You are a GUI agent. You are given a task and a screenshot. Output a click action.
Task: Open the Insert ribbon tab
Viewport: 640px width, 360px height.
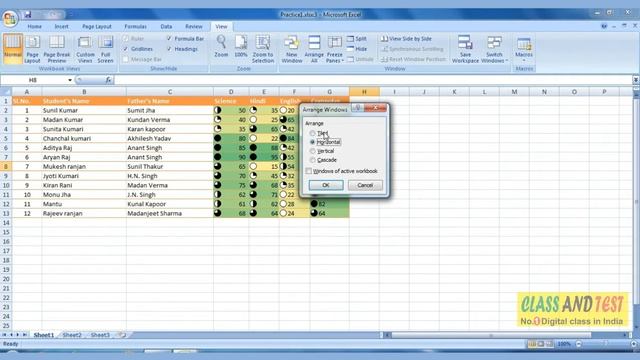point(61,27)
